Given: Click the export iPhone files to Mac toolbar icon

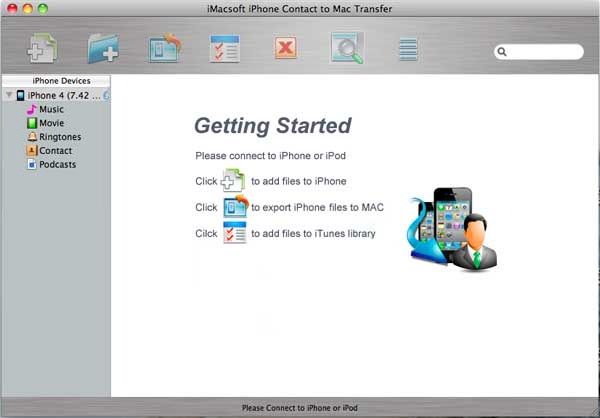Looking at the screenshot, I should click(165, 48).
